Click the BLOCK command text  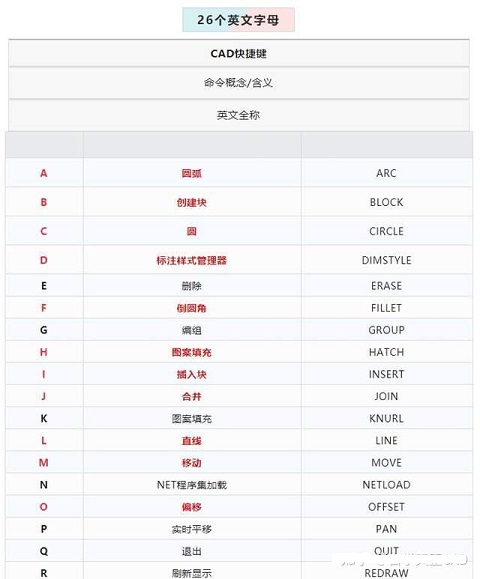point(386,202)
